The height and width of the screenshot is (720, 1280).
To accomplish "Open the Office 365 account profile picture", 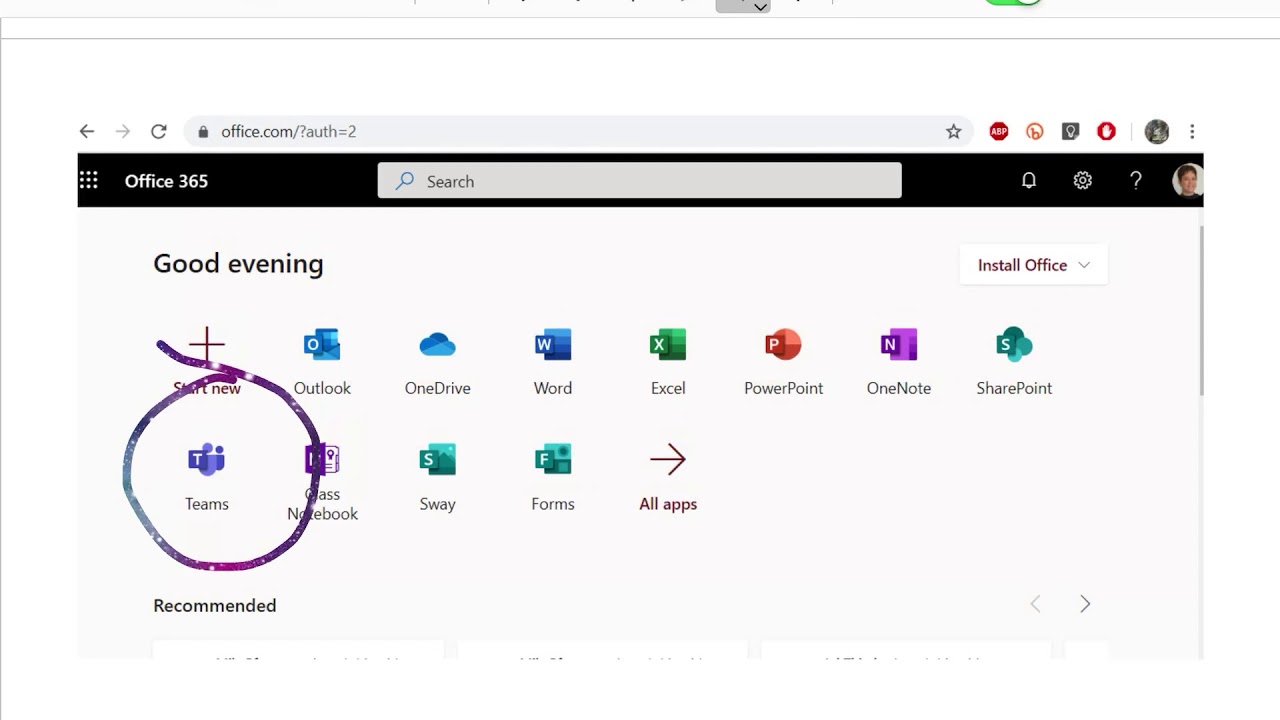I will [x=1187, y=180].
